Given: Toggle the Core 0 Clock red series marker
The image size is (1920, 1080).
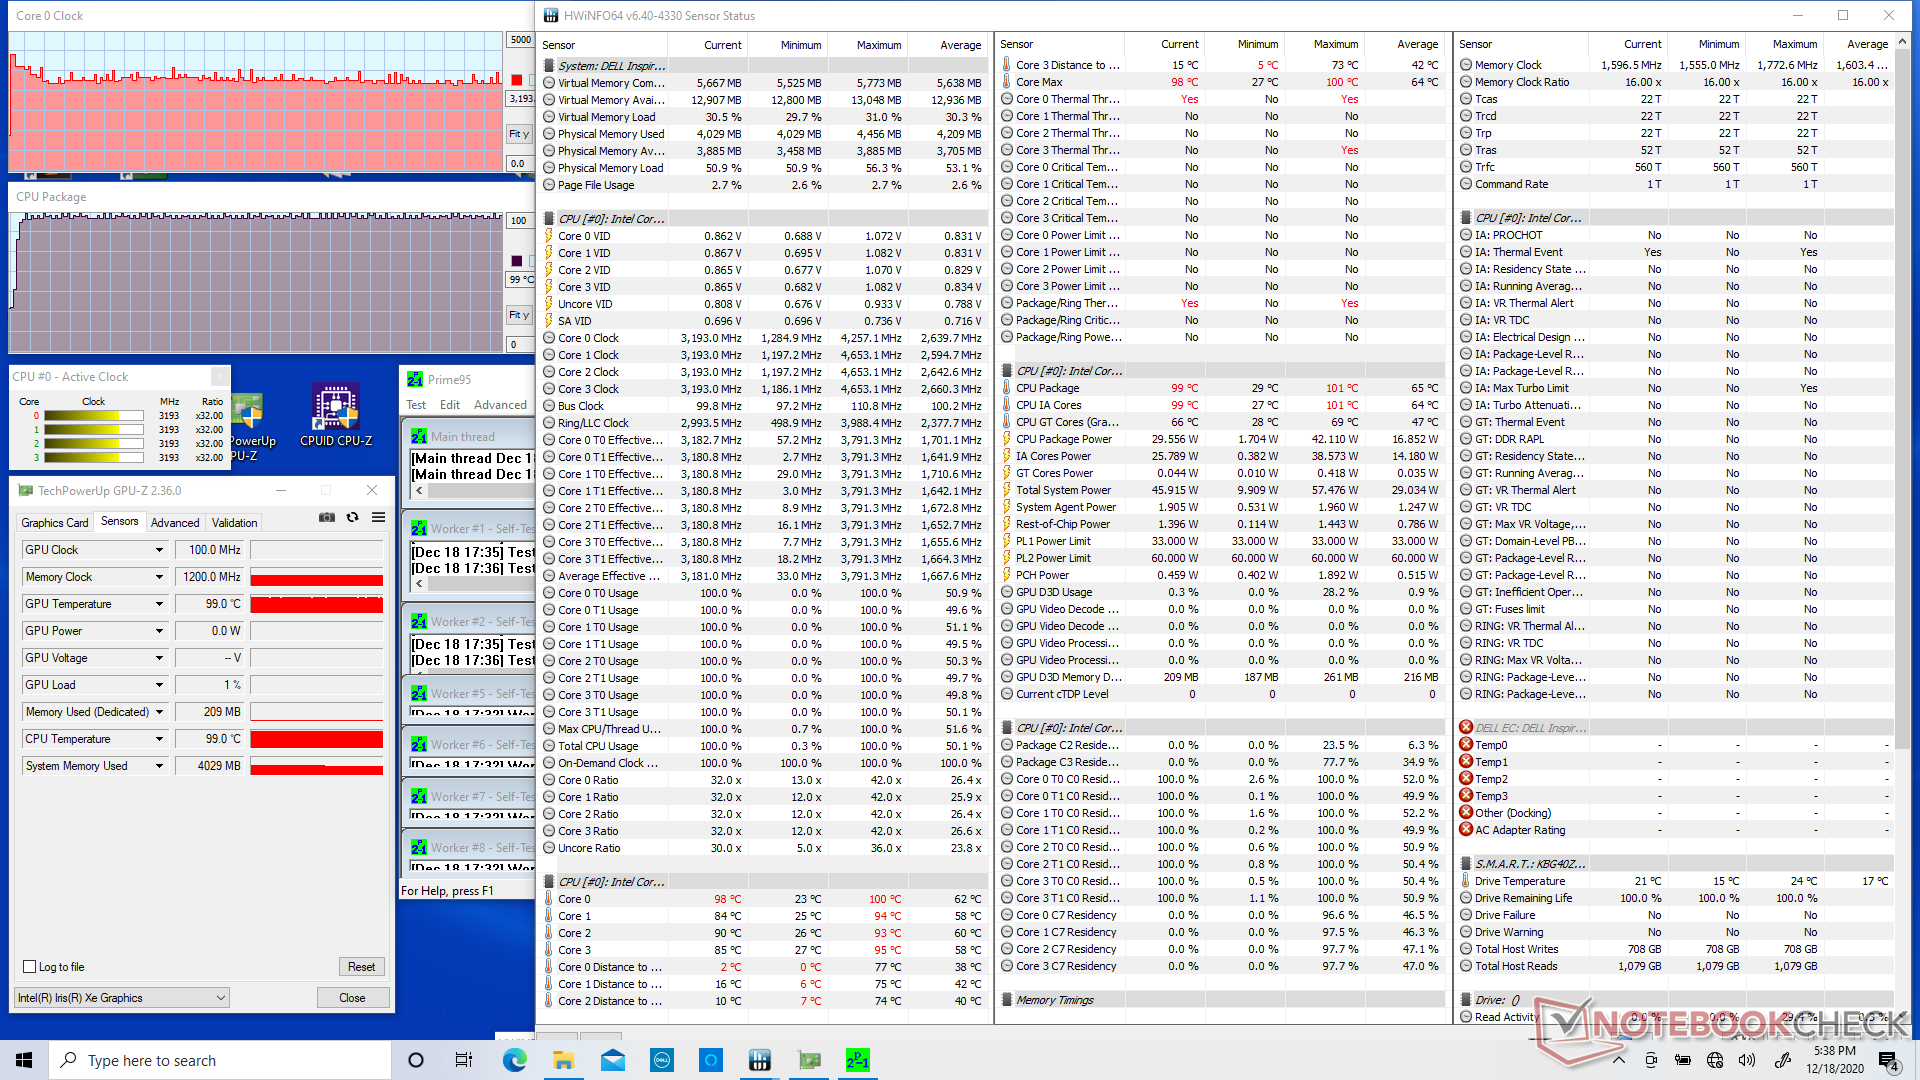Looking at the screenshot, I should coord(517,80).
